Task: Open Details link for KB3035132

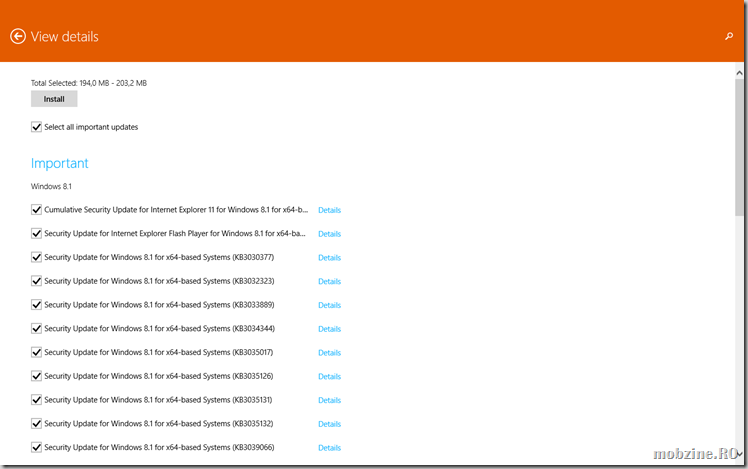Action: click(329, 424)
